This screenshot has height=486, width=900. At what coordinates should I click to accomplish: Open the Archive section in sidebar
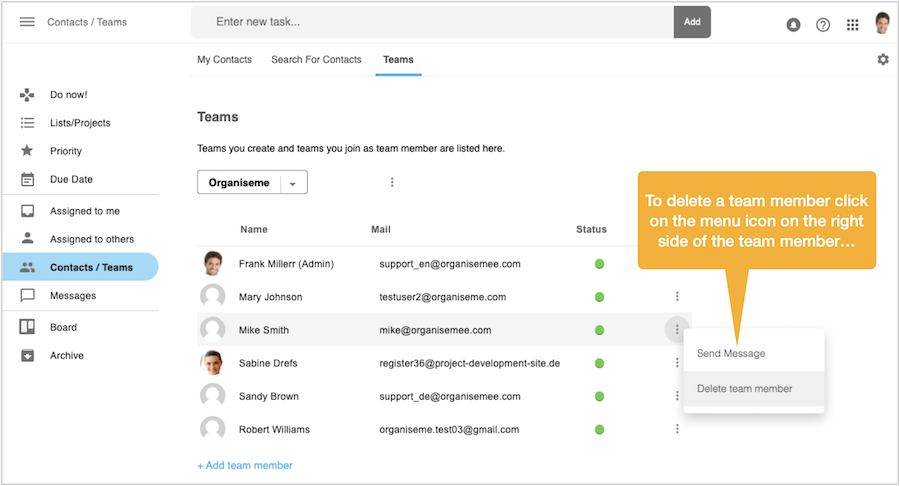coord(66,355)
